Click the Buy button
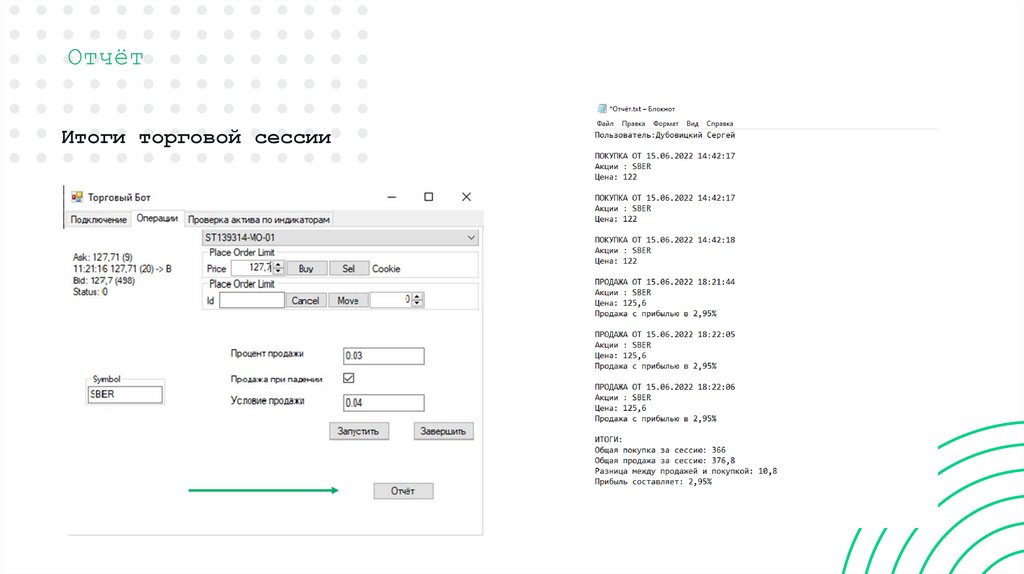1024x574 pixels. click(x=306, y=268)
